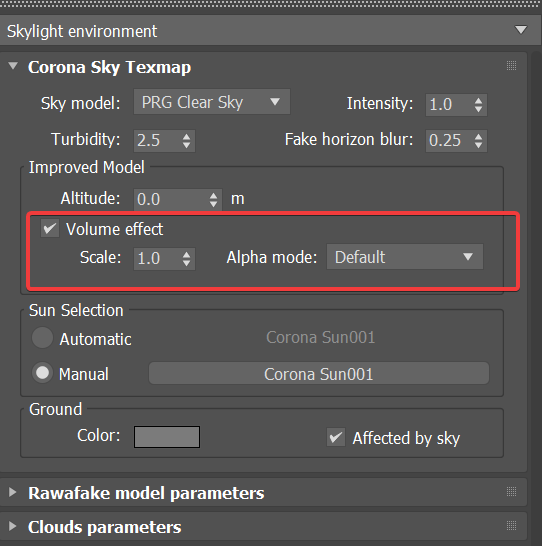
Task: Uncheck Affected by sky option
Action: point(336,437)
